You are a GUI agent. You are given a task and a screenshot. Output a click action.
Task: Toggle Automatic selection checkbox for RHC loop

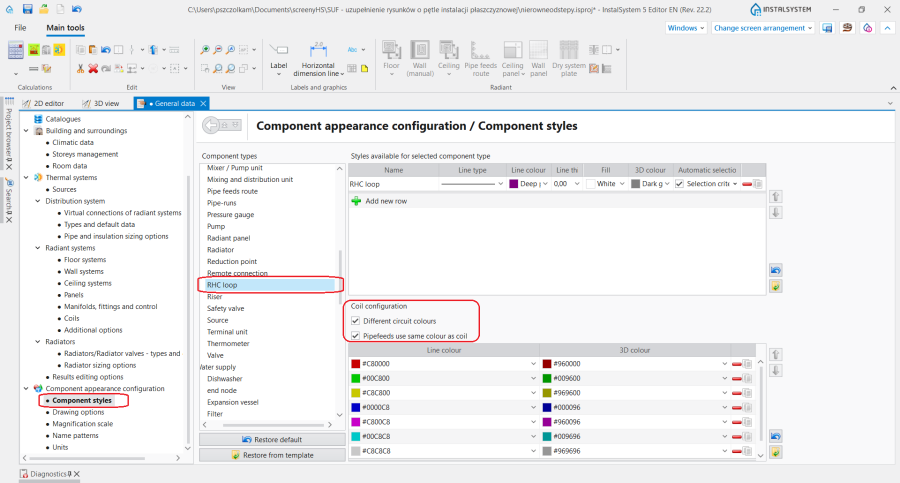(680, 184)
